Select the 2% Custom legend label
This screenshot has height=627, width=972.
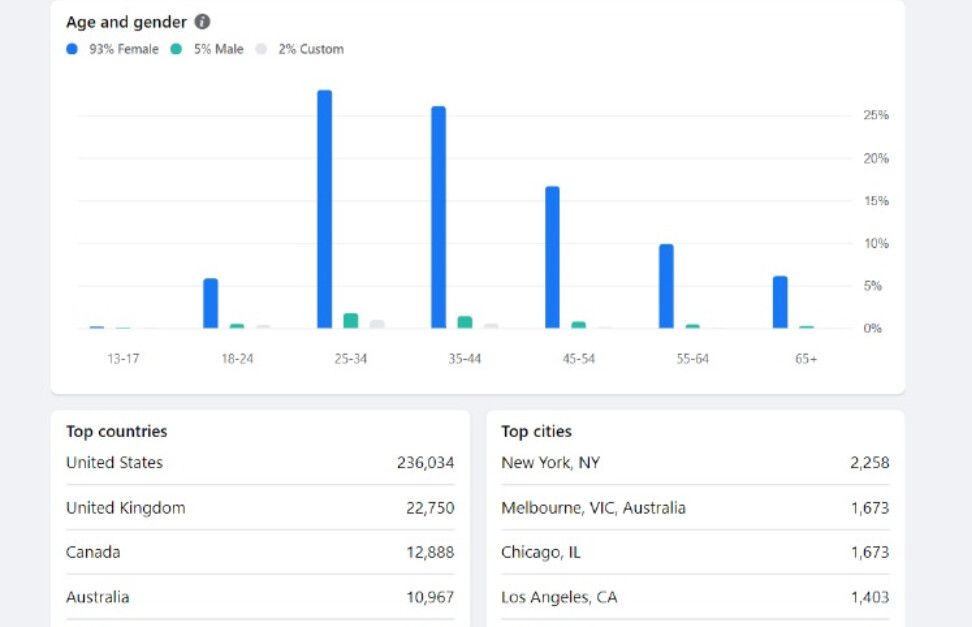point(310,49)
